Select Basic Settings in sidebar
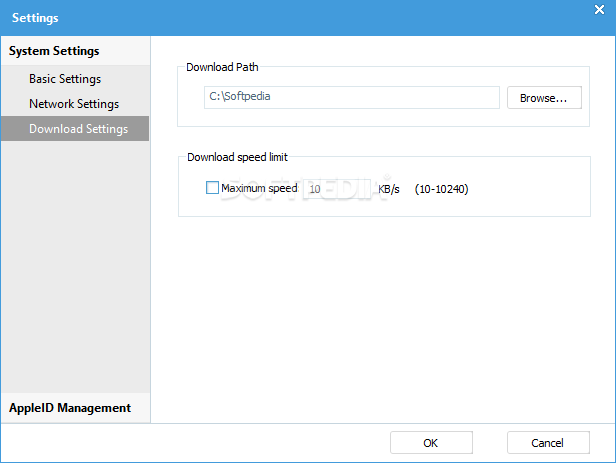The height and width of the screenshot is (463, 616). [x=75, y=79]
